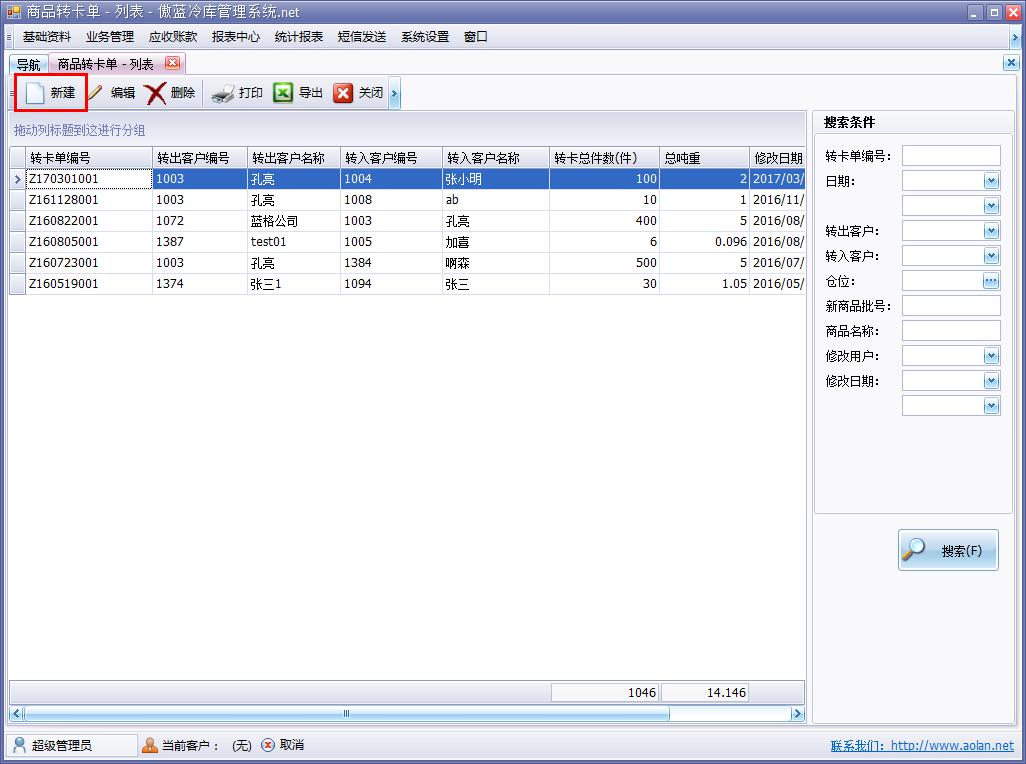Click the 删除 red X delete icon

click(155, 93)
